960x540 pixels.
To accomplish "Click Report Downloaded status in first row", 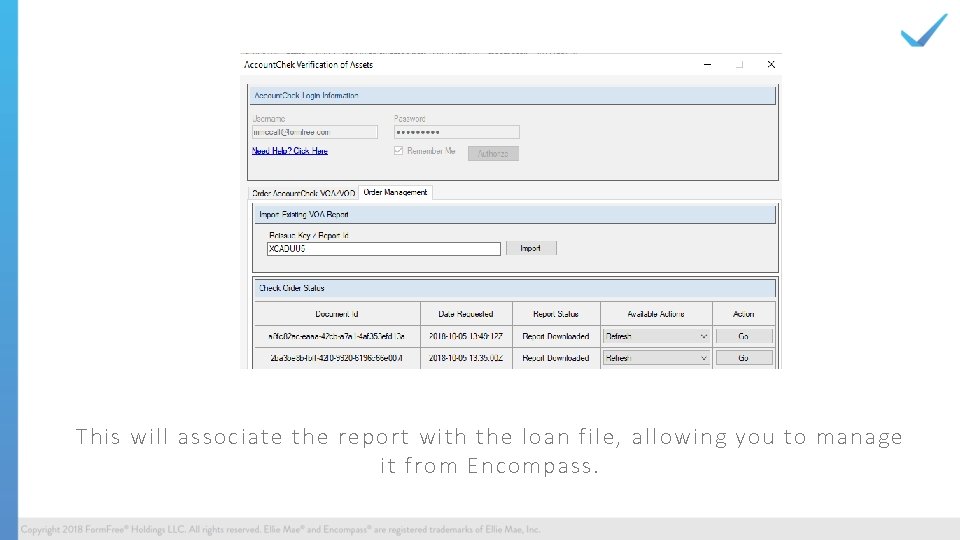I will coord(556,336).
